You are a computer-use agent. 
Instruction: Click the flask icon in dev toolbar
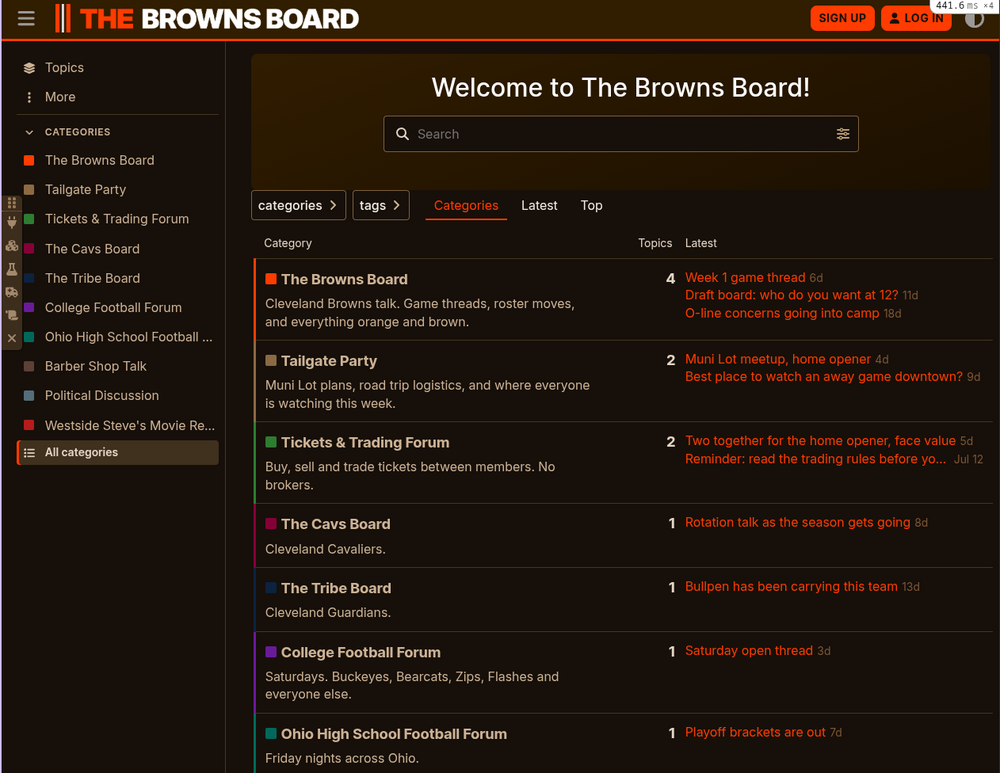click(x=11, y=269)
